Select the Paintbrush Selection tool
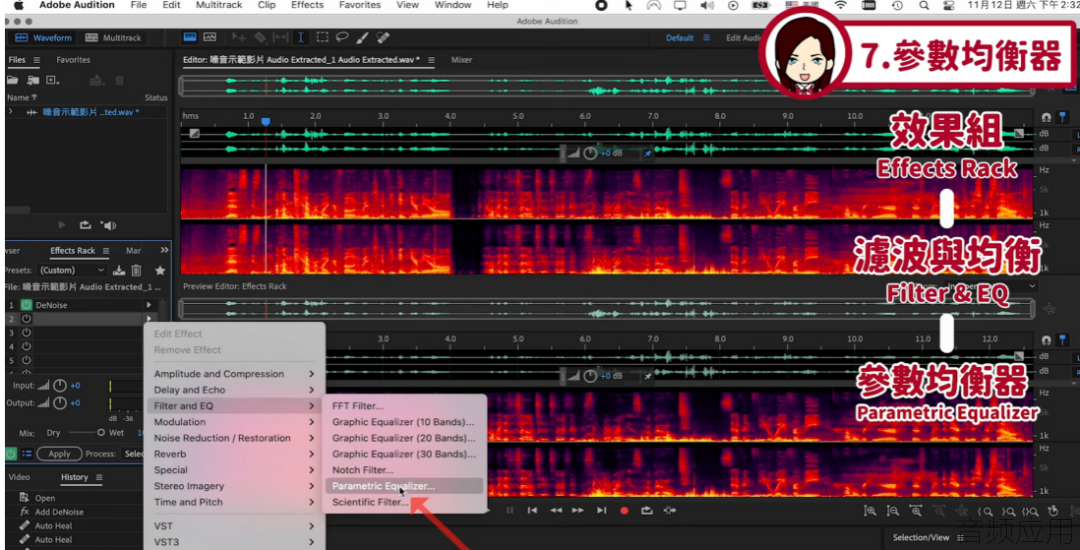This screenshot has width=1080, height=550. 362,37
